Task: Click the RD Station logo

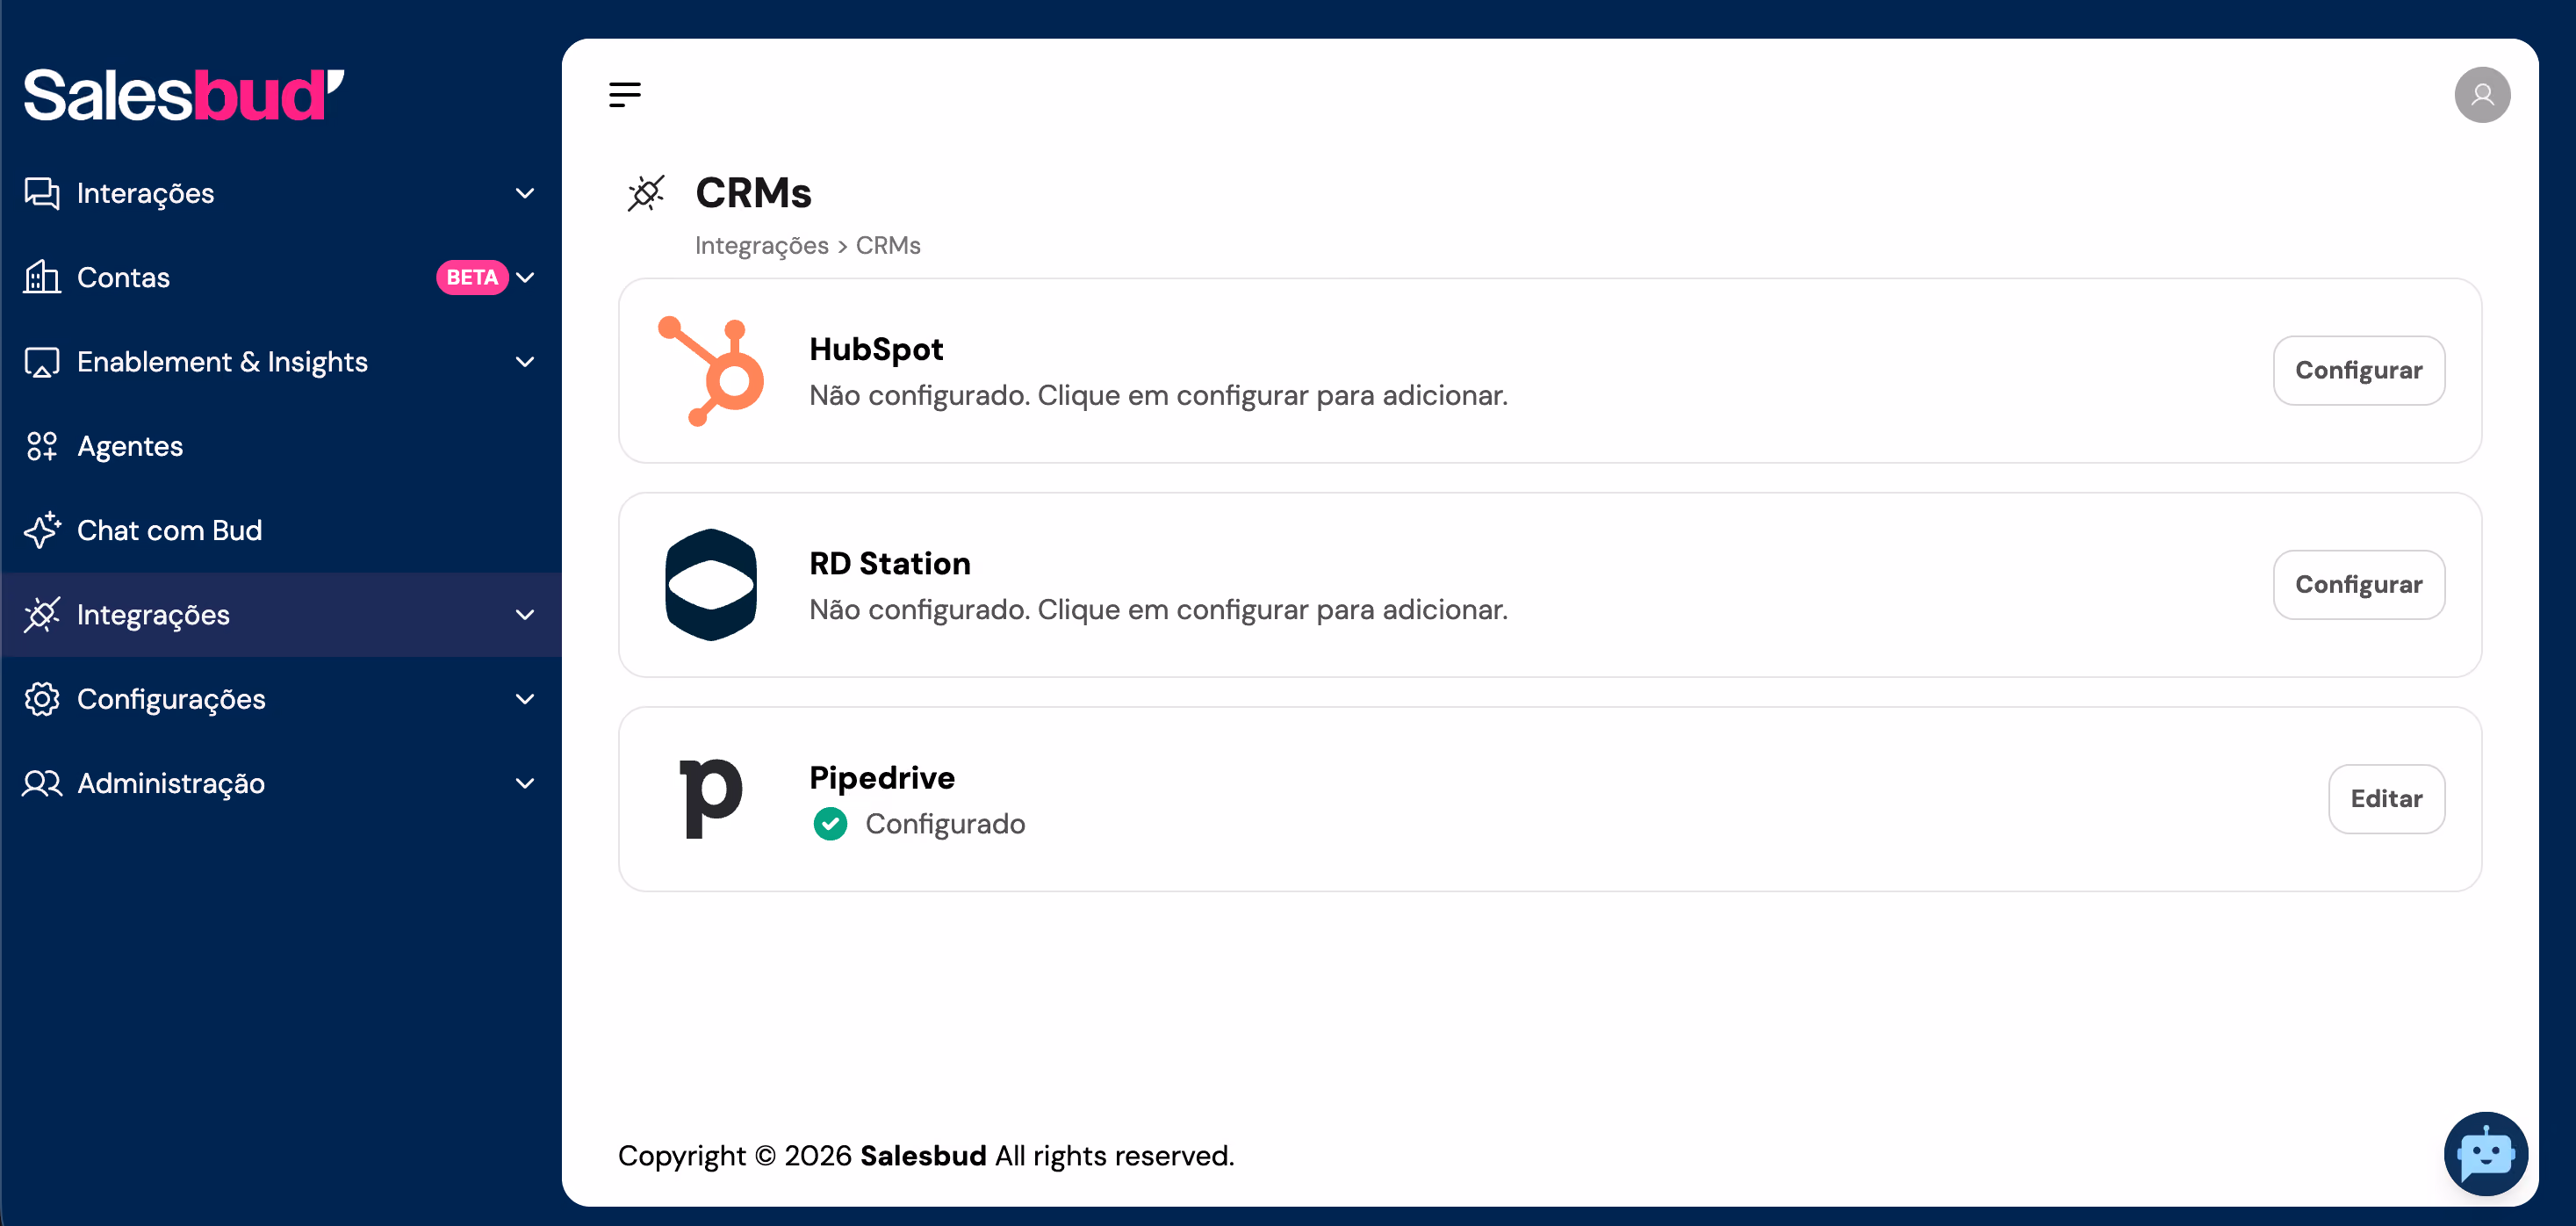Action: tap(711, 585)
